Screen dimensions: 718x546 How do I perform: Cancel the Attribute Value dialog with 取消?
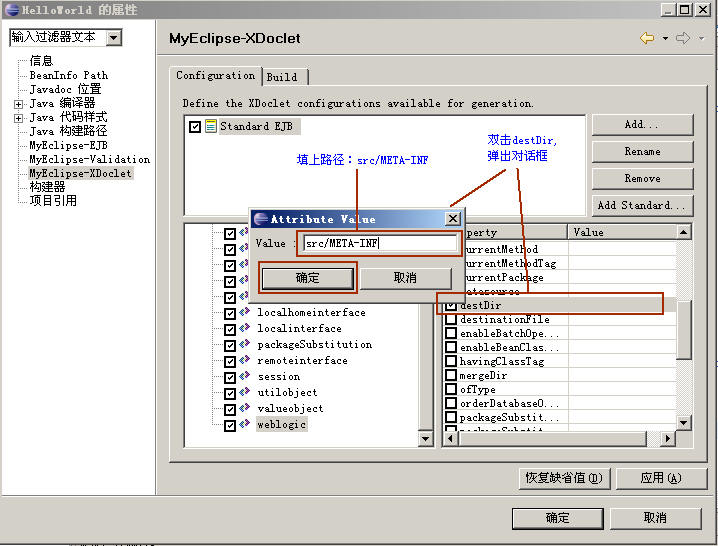(405, 278)
